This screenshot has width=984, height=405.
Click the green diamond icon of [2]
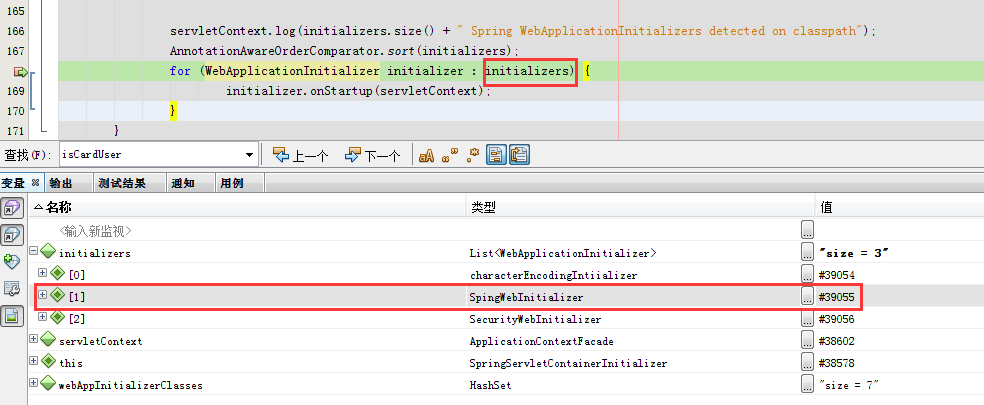[57, 318]
